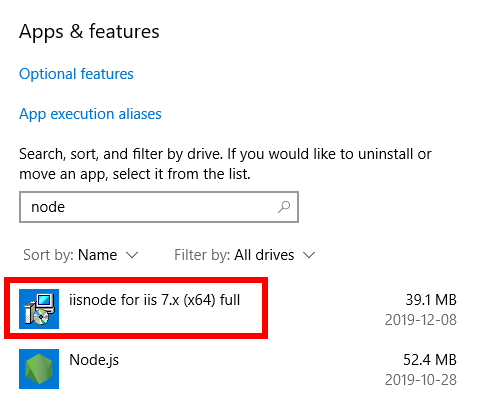Click the 39.1 MB size value
Screen dimensions: 482x406
(x=431, y=300)
